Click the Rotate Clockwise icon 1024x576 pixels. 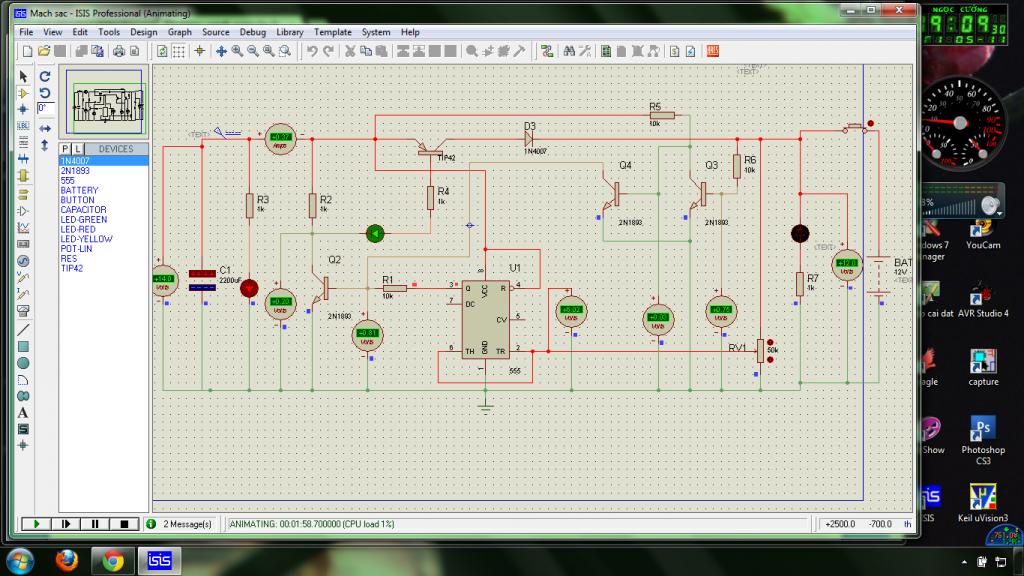pos(45,76)
